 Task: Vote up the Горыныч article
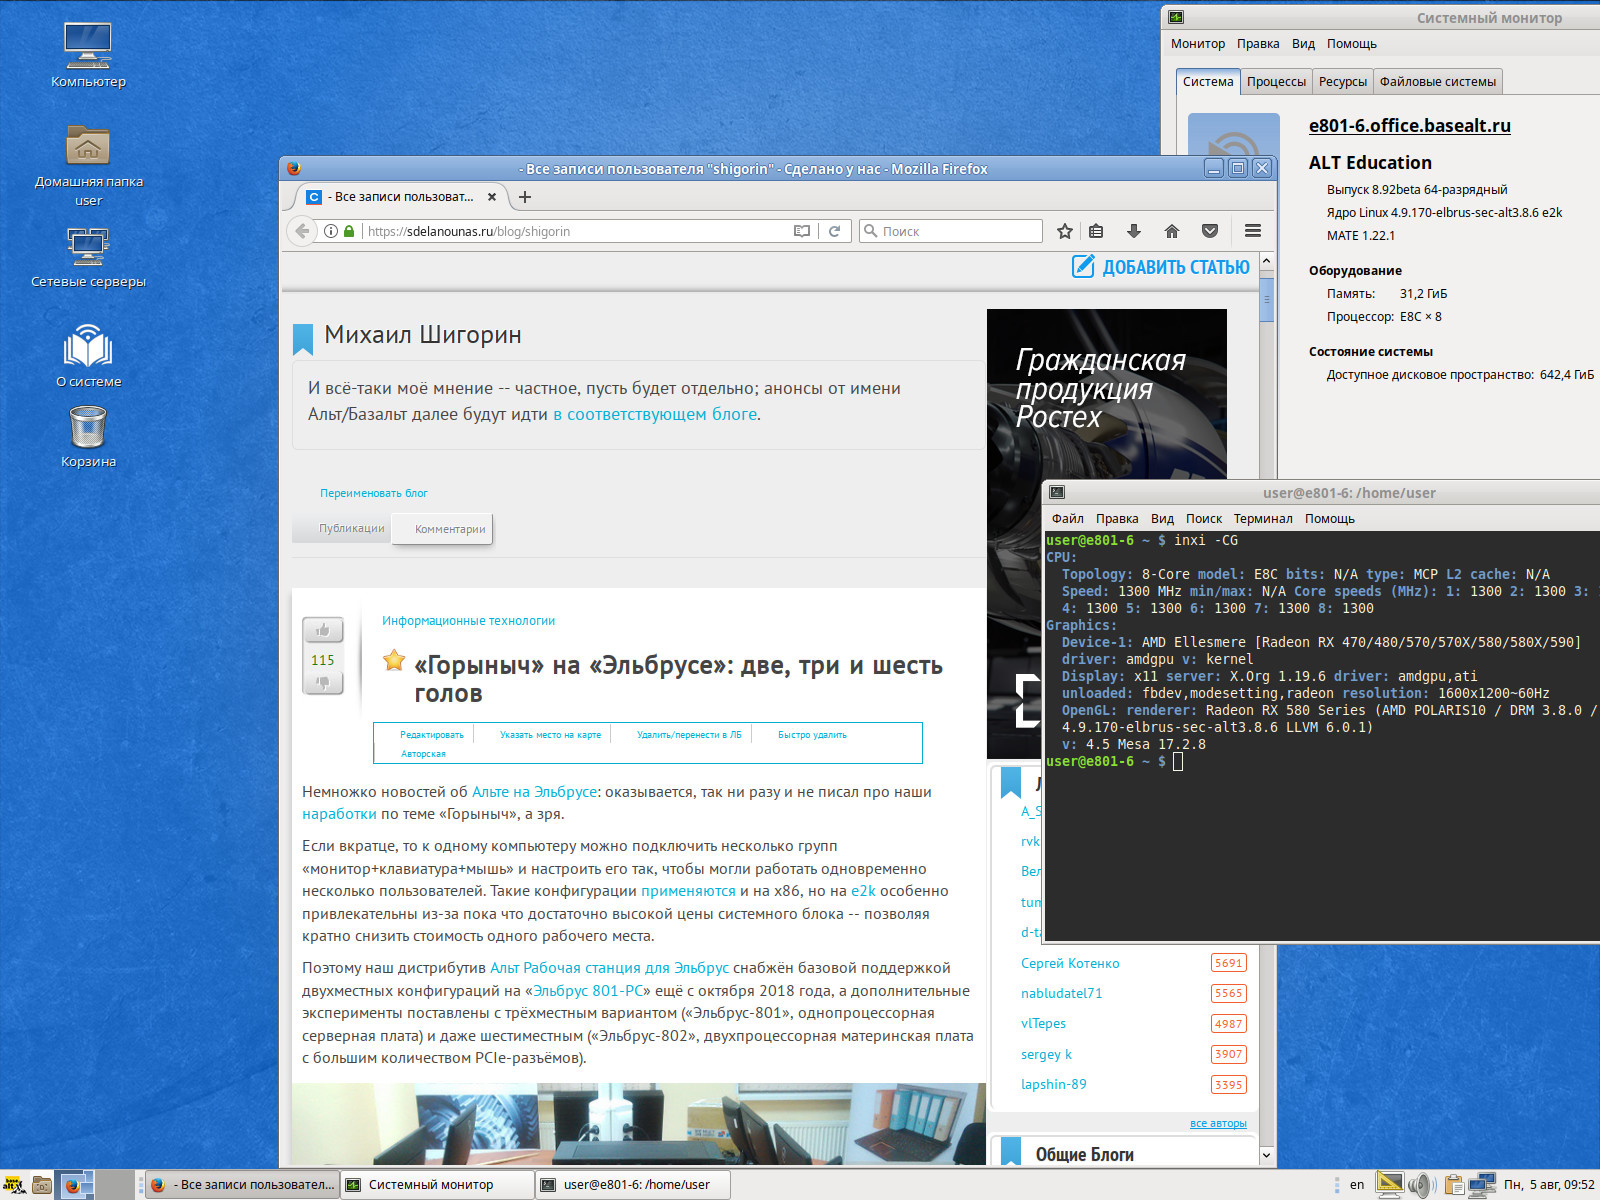pos(323,630)
